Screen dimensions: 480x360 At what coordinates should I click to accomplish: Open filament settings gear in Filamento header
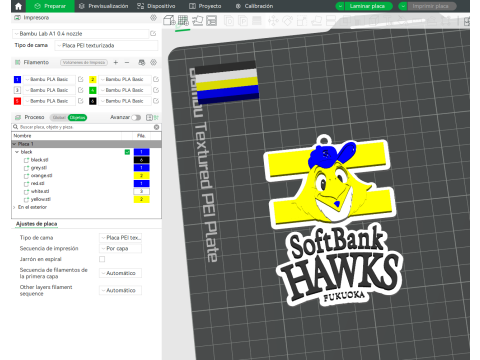[153, 62]
